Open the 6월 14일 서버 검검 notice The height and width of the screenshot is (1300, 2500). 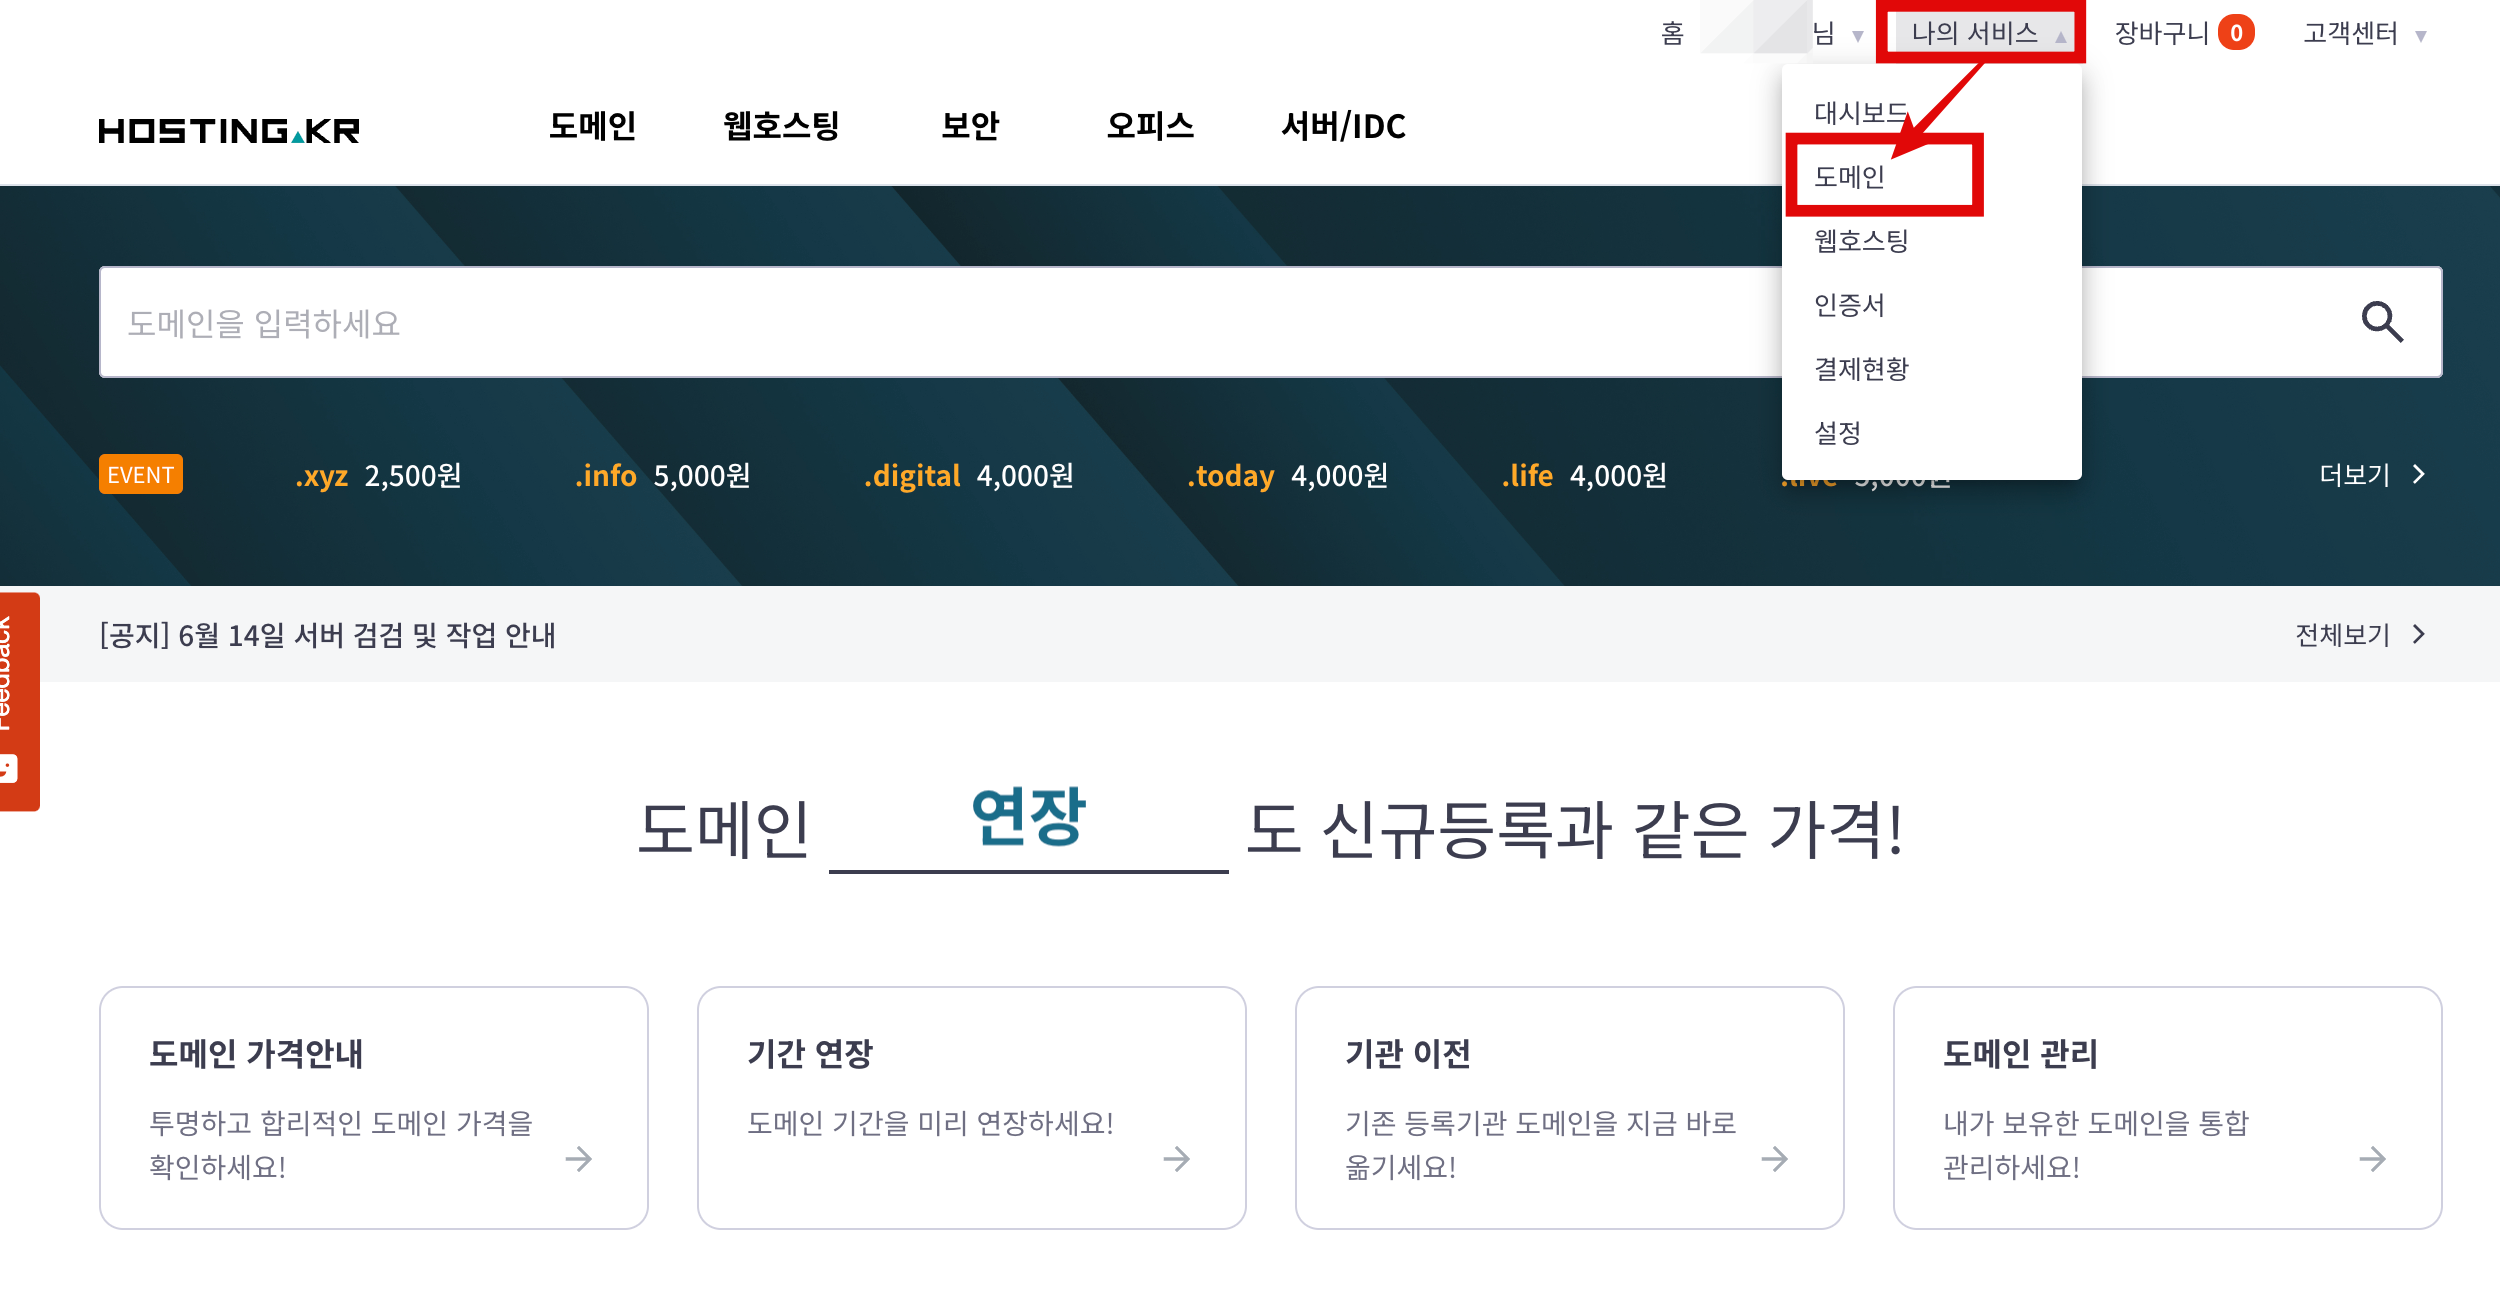click(327, 635)
